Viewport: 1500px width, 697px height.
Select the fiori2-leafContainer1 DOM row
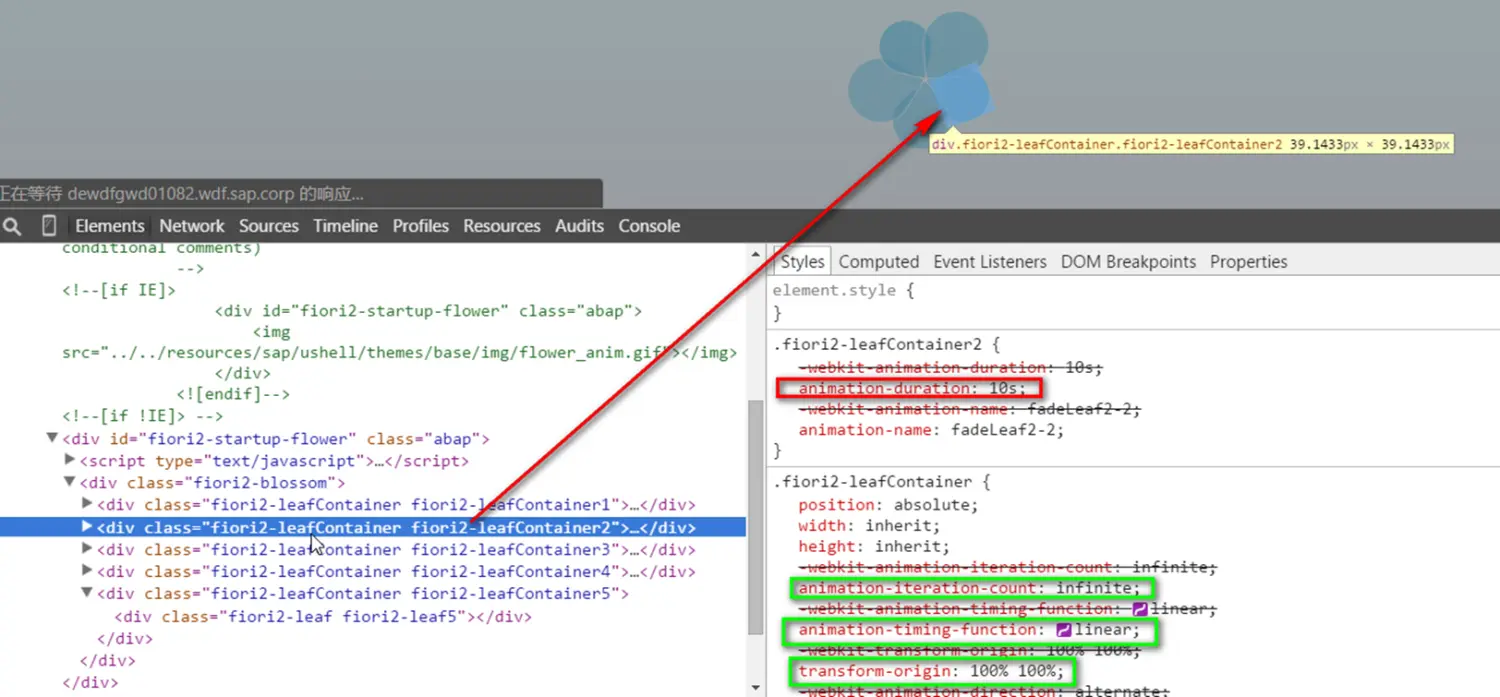395,505
